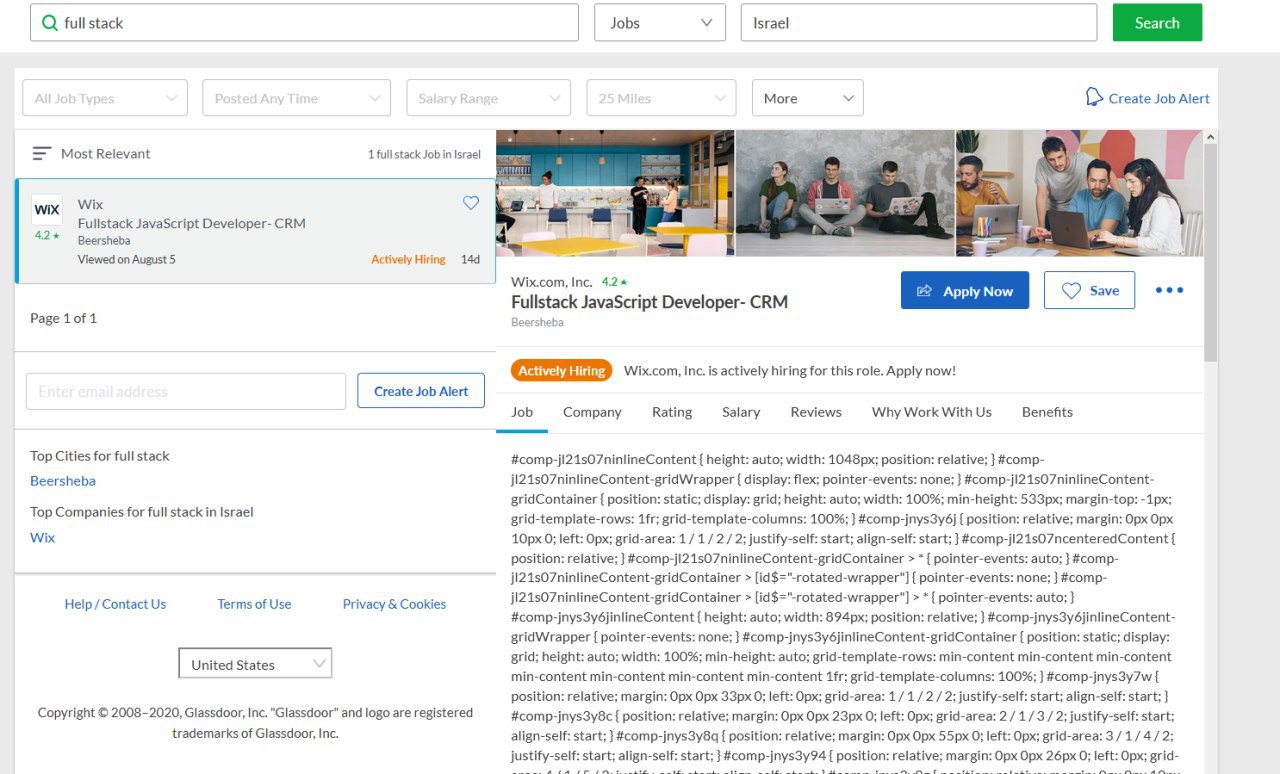Open the Beersheba top city link
The height and width of the screenshot is (774, 1280).
pyautogui.click(x=63, y=481)
